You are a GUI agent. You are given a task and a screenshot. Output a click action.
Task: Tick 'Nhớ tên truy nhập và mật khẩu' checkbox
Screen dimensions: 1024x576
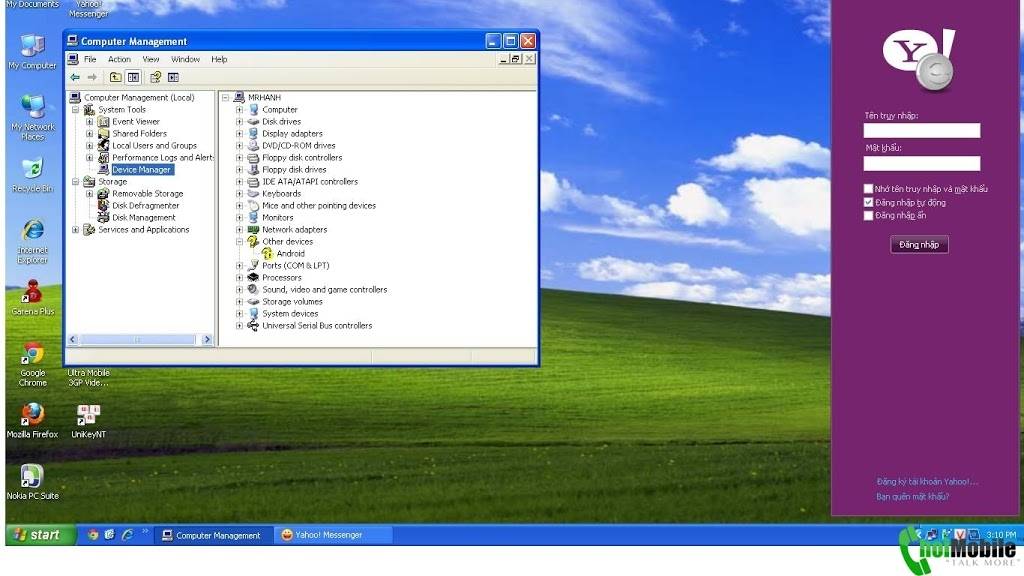[869, 189]
